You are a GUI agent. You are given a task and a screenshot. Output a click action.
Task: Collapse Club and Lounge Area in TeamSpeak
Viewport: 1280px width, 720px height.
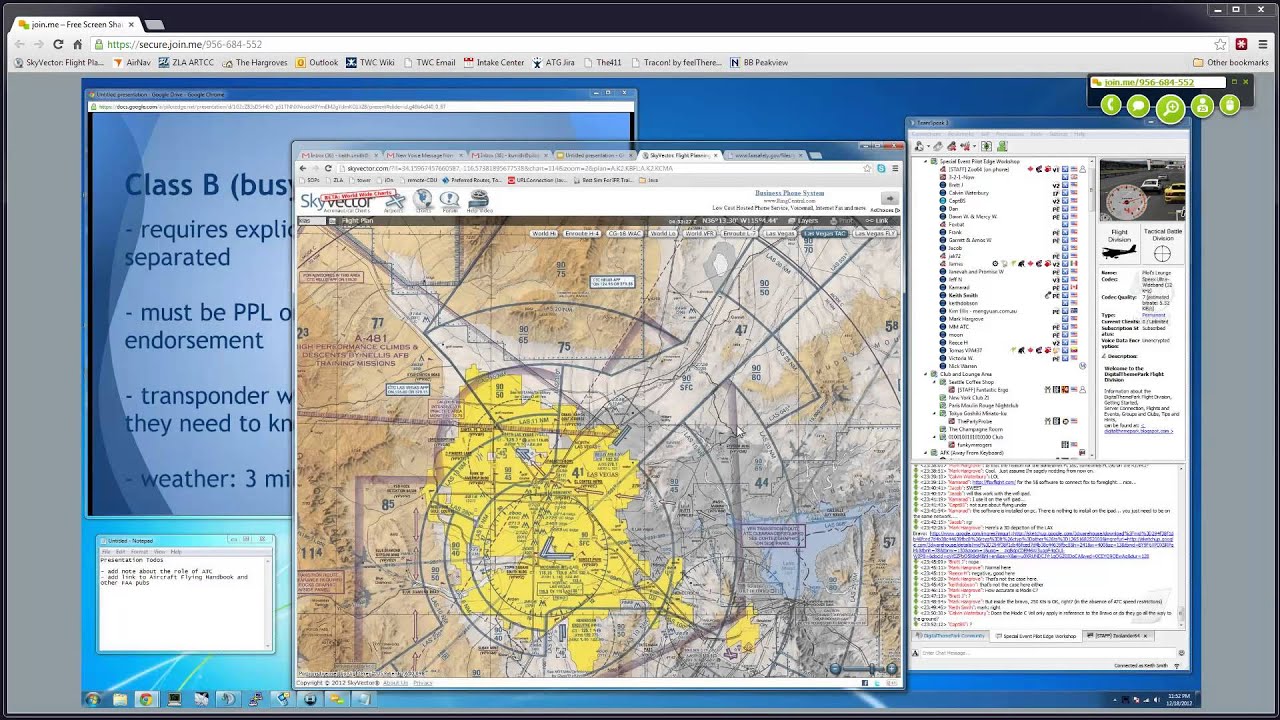(x=926, y=374)
